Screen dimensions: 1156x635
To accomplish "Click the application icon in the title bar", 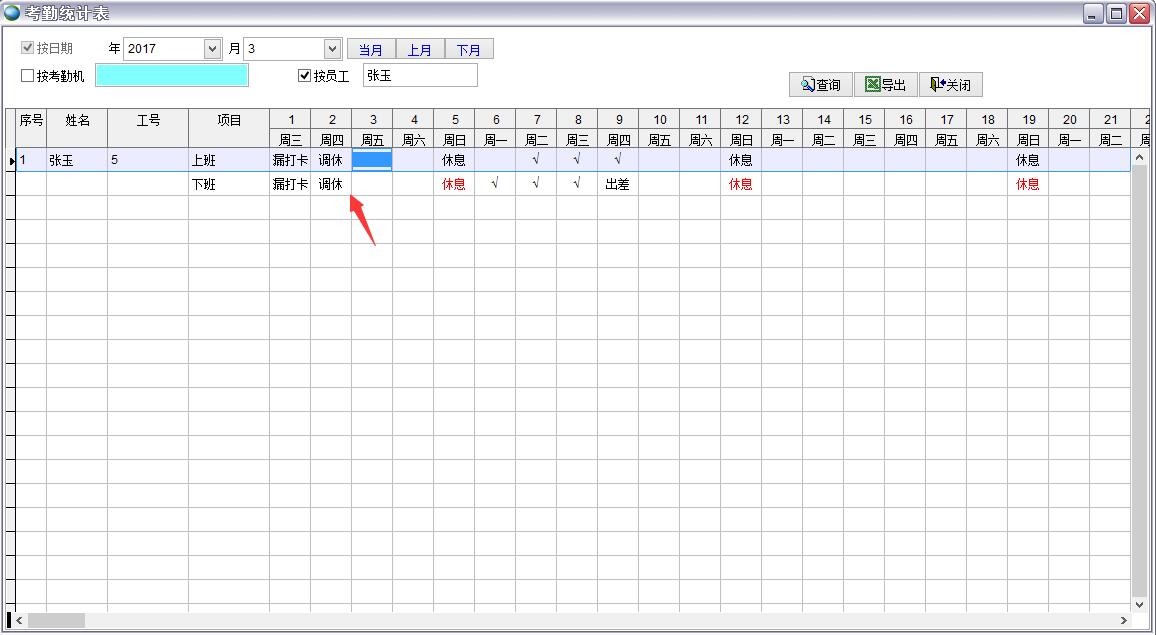I will click(14, 13).
